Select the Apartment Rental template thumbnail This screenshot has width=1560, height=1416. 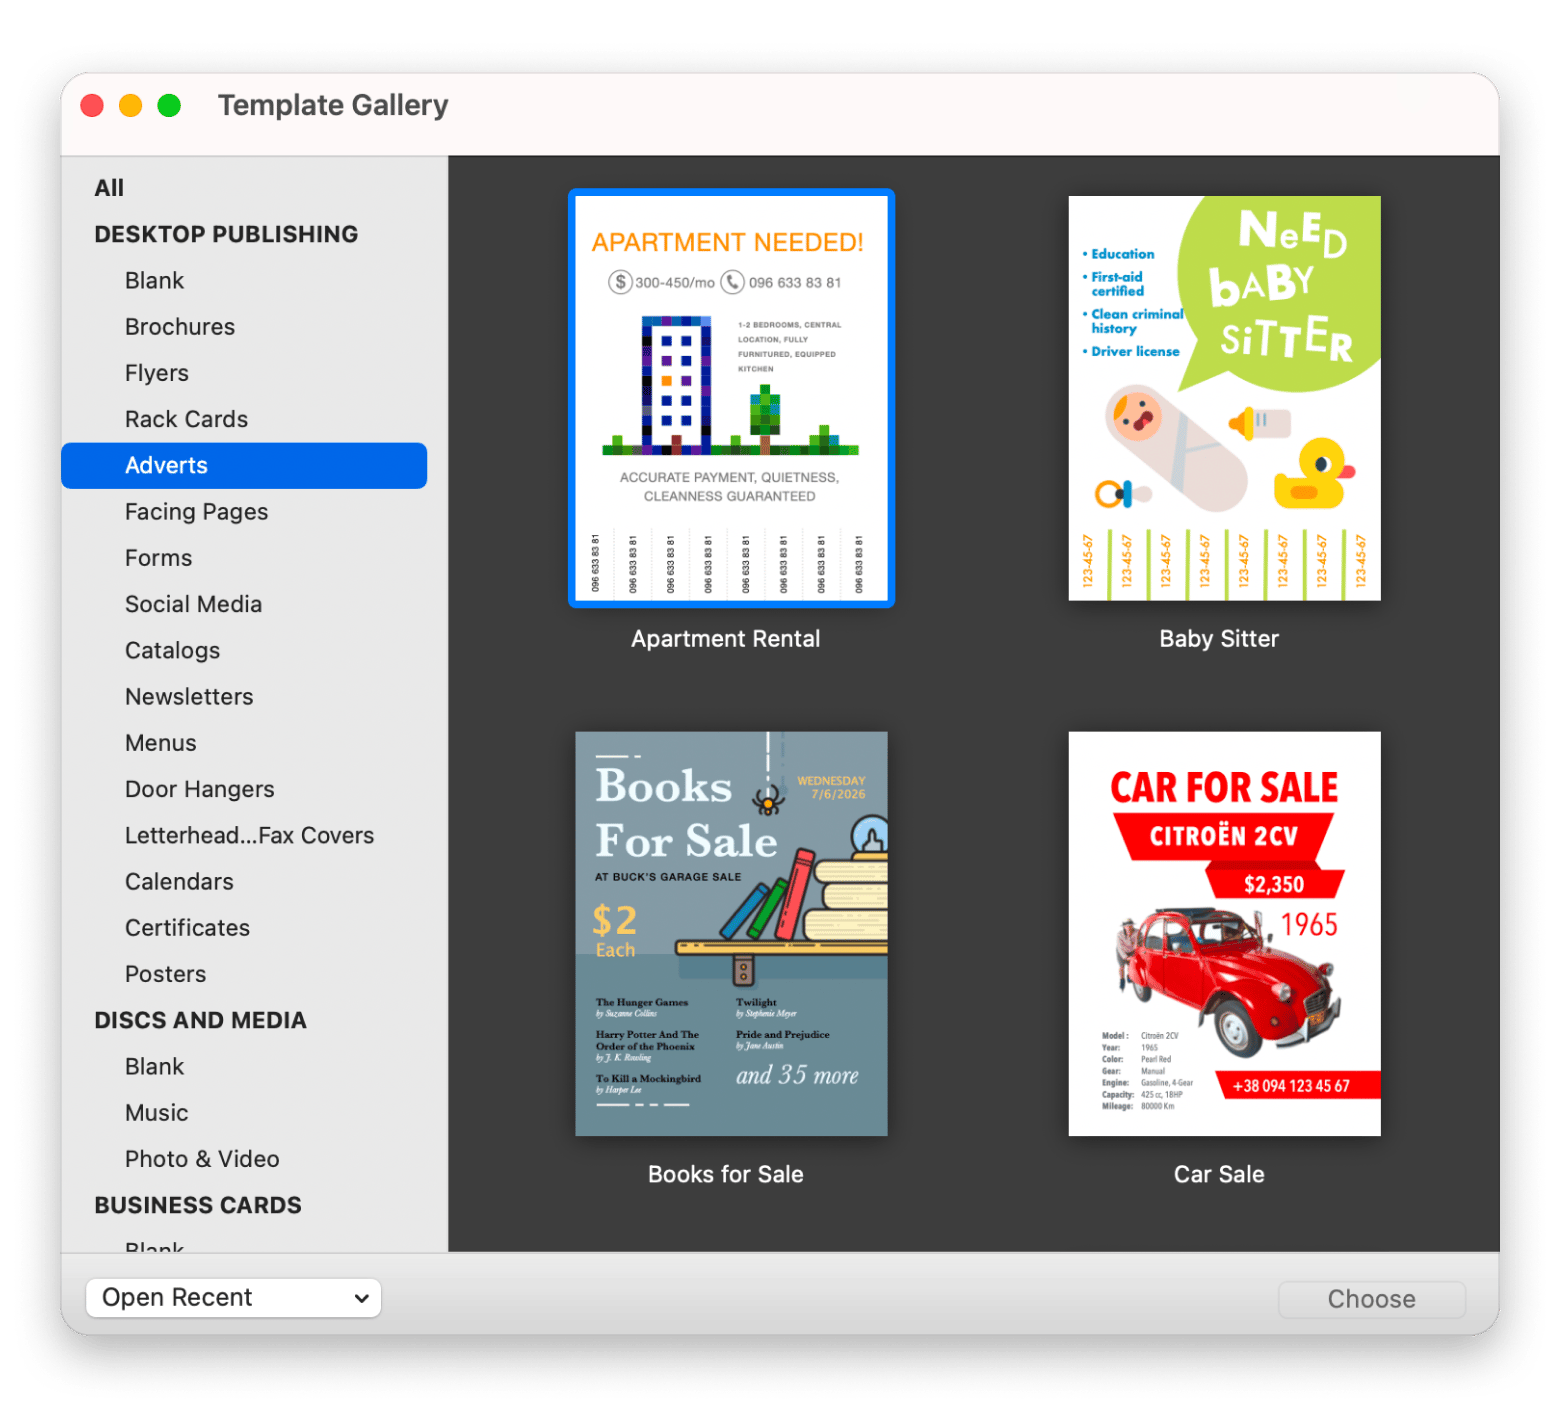pos(731,398)
